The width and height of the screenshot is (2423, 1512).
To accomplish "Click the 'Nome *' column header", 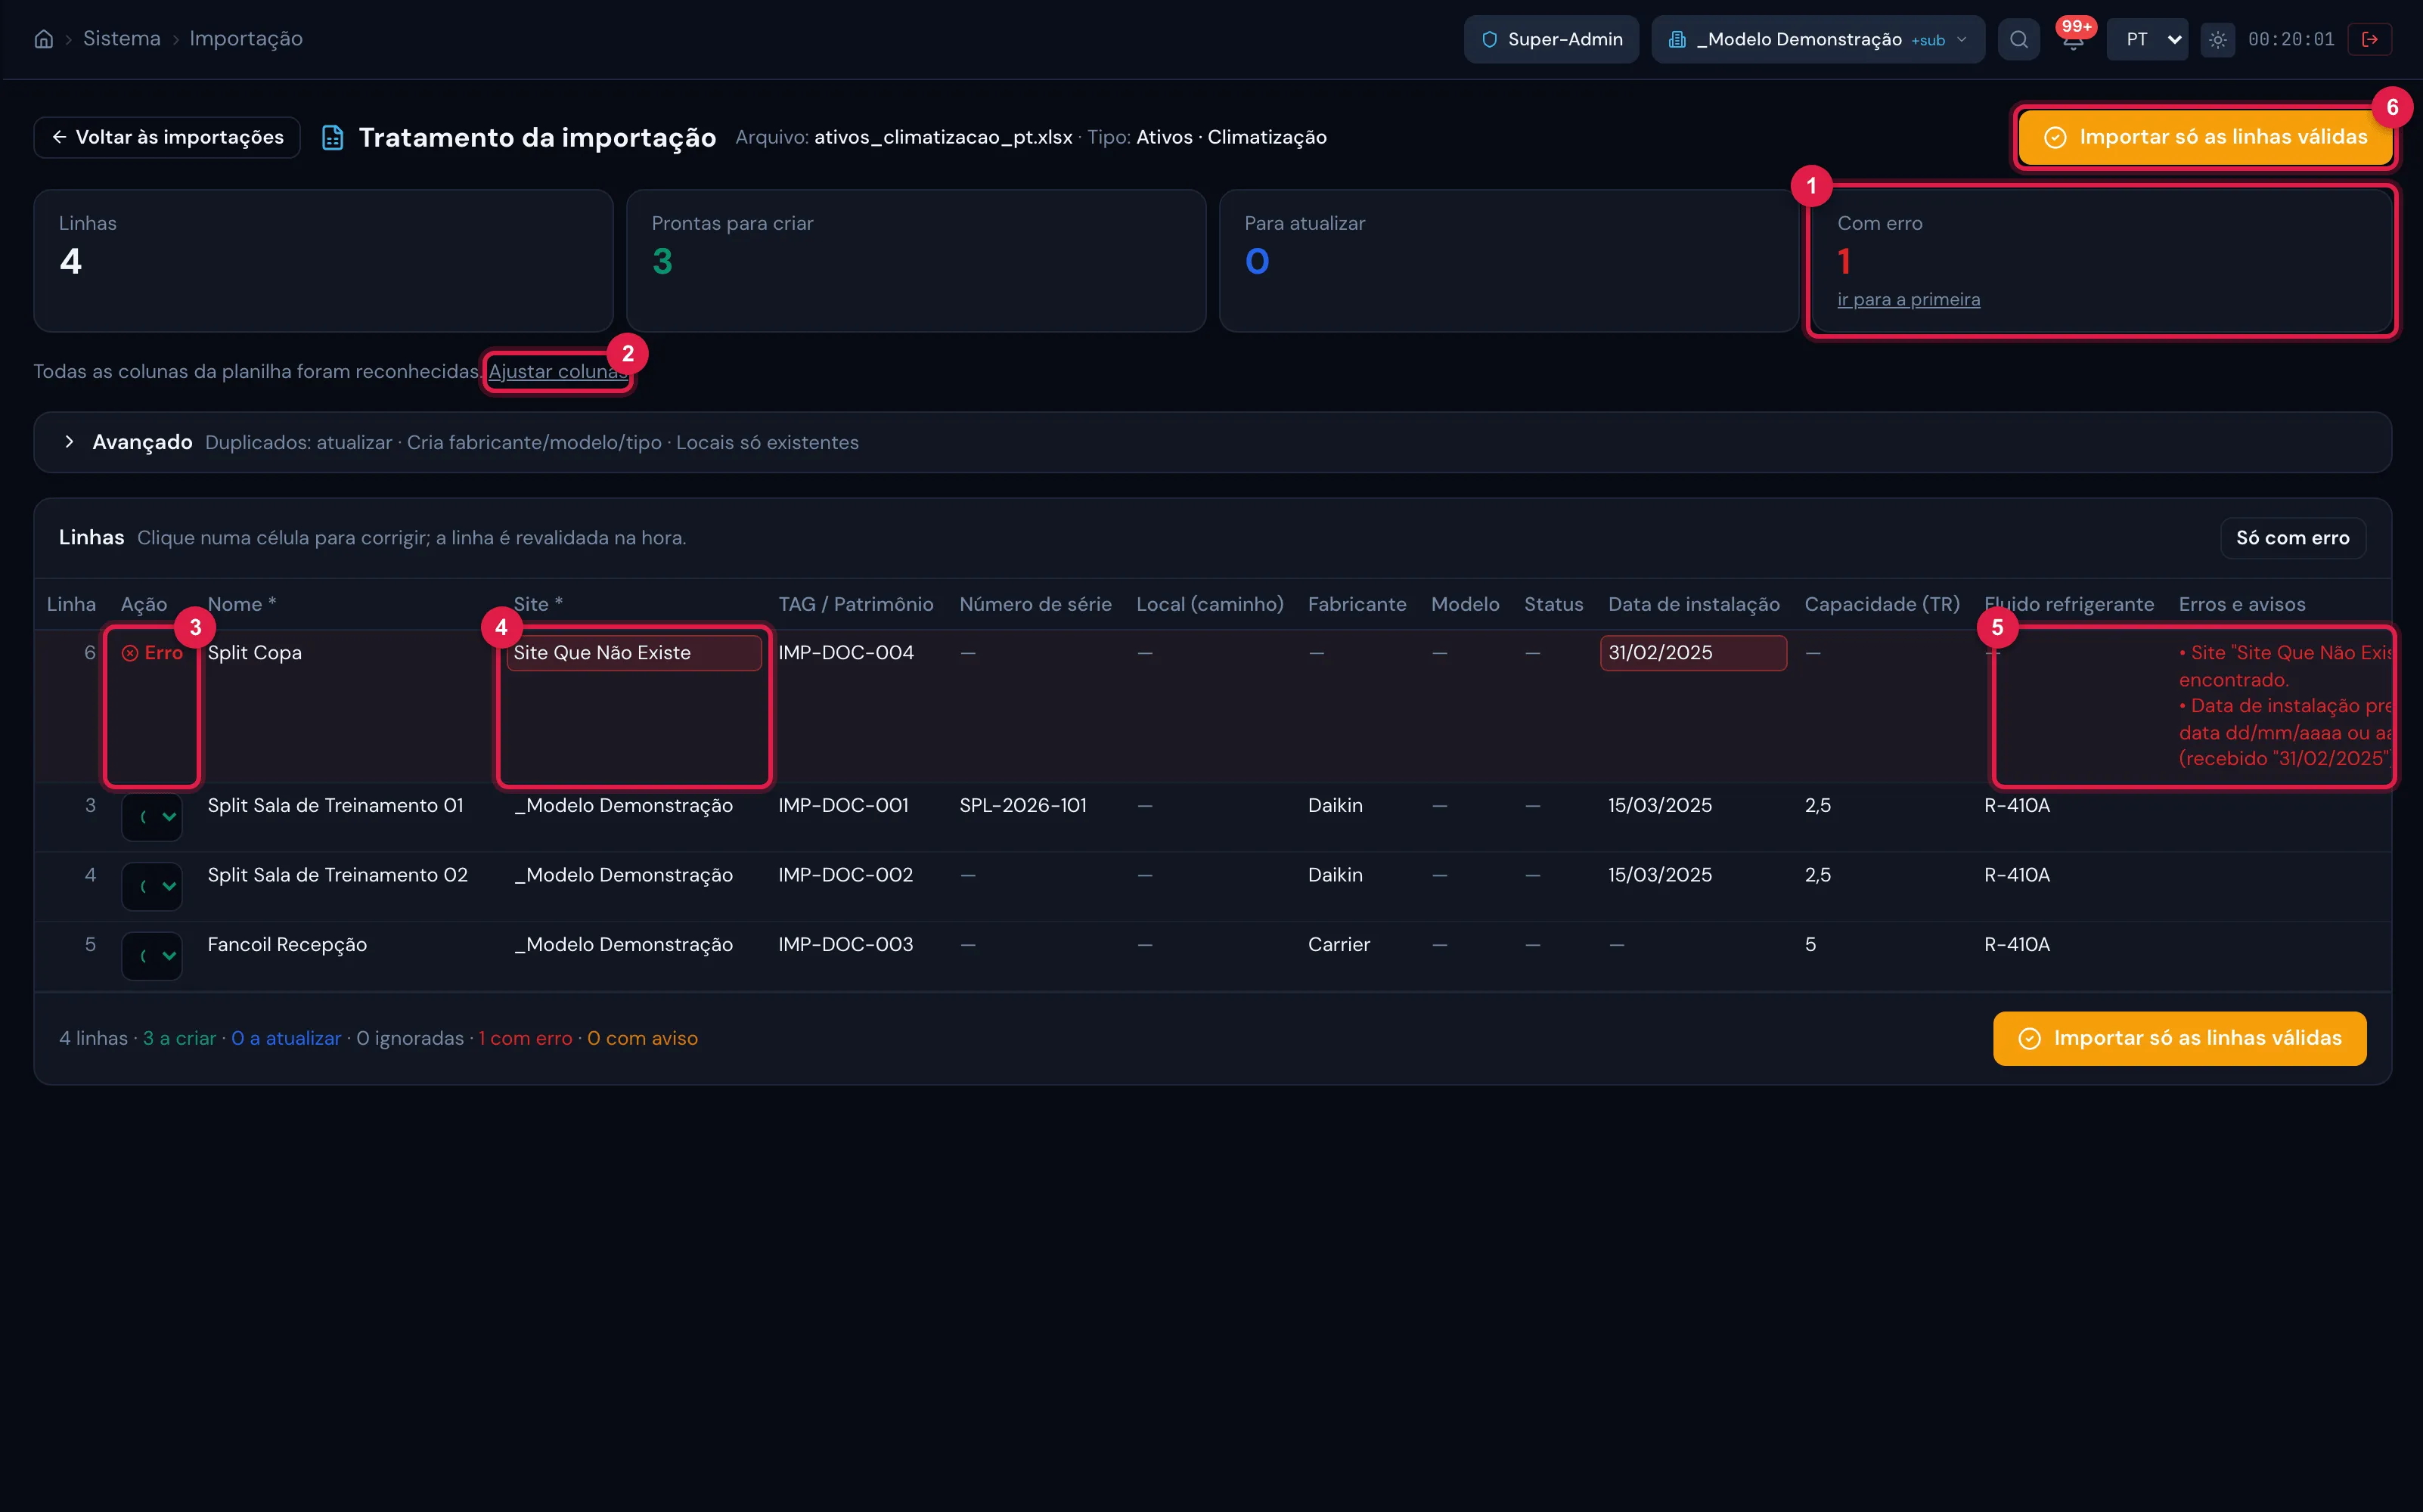I will tap(241, 604).
